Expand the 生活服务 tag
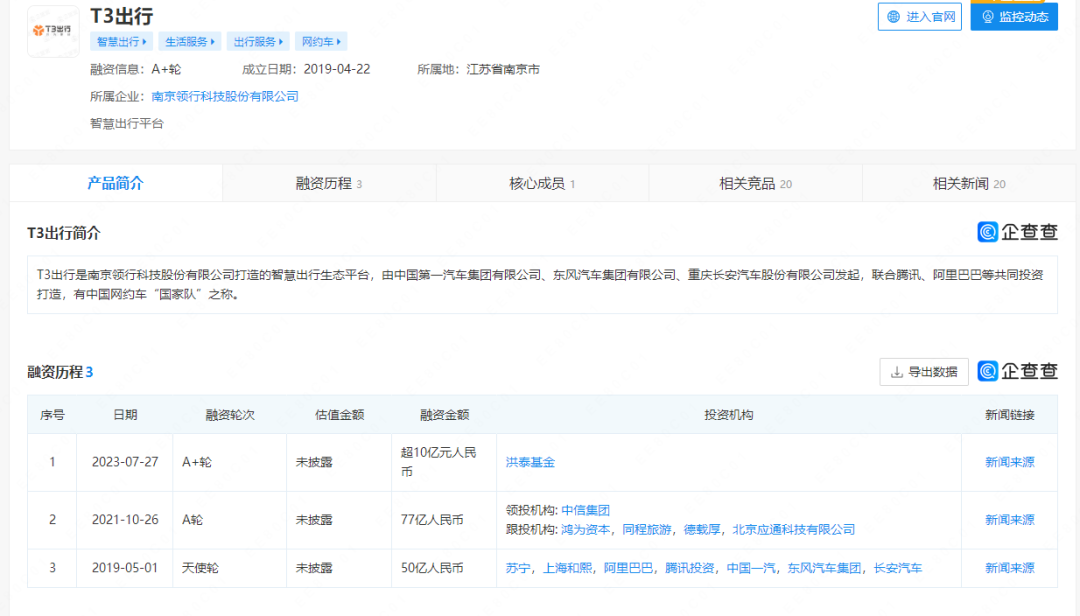The height and width of the screenshot is (616, 1080). pyautogui.click(x=189, y=41)
